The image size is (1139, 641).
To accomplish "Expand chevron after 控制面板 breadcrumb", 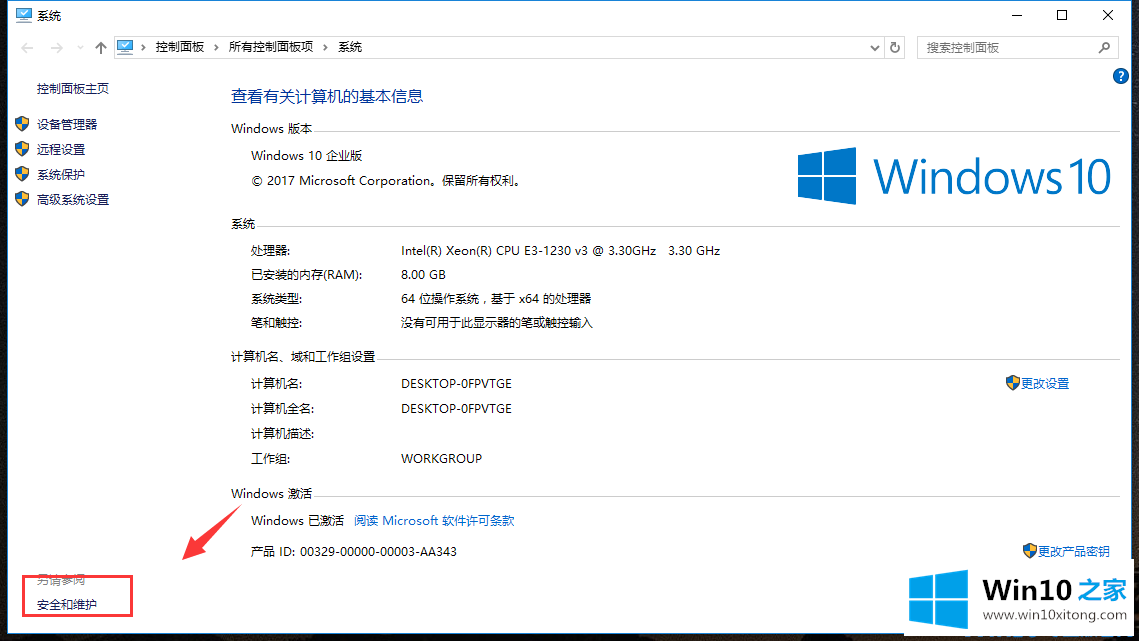I will [216, 47].
